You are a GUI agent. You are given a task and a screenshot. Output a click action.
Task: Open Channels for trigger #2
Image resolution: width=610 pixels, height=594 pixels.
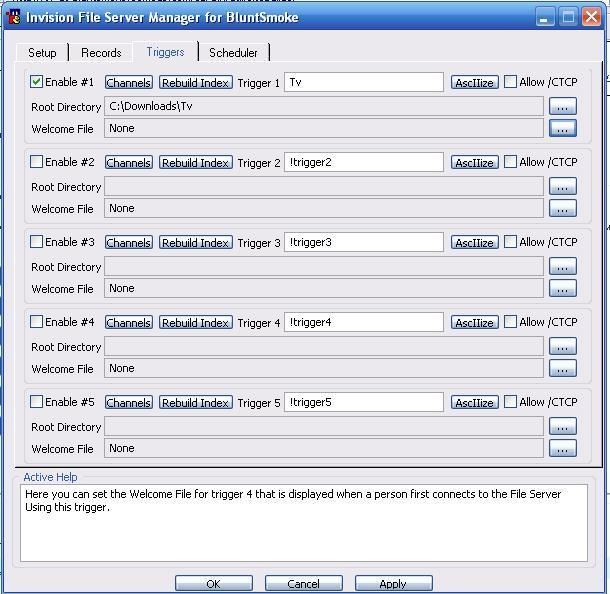click(x=129, y=163)
